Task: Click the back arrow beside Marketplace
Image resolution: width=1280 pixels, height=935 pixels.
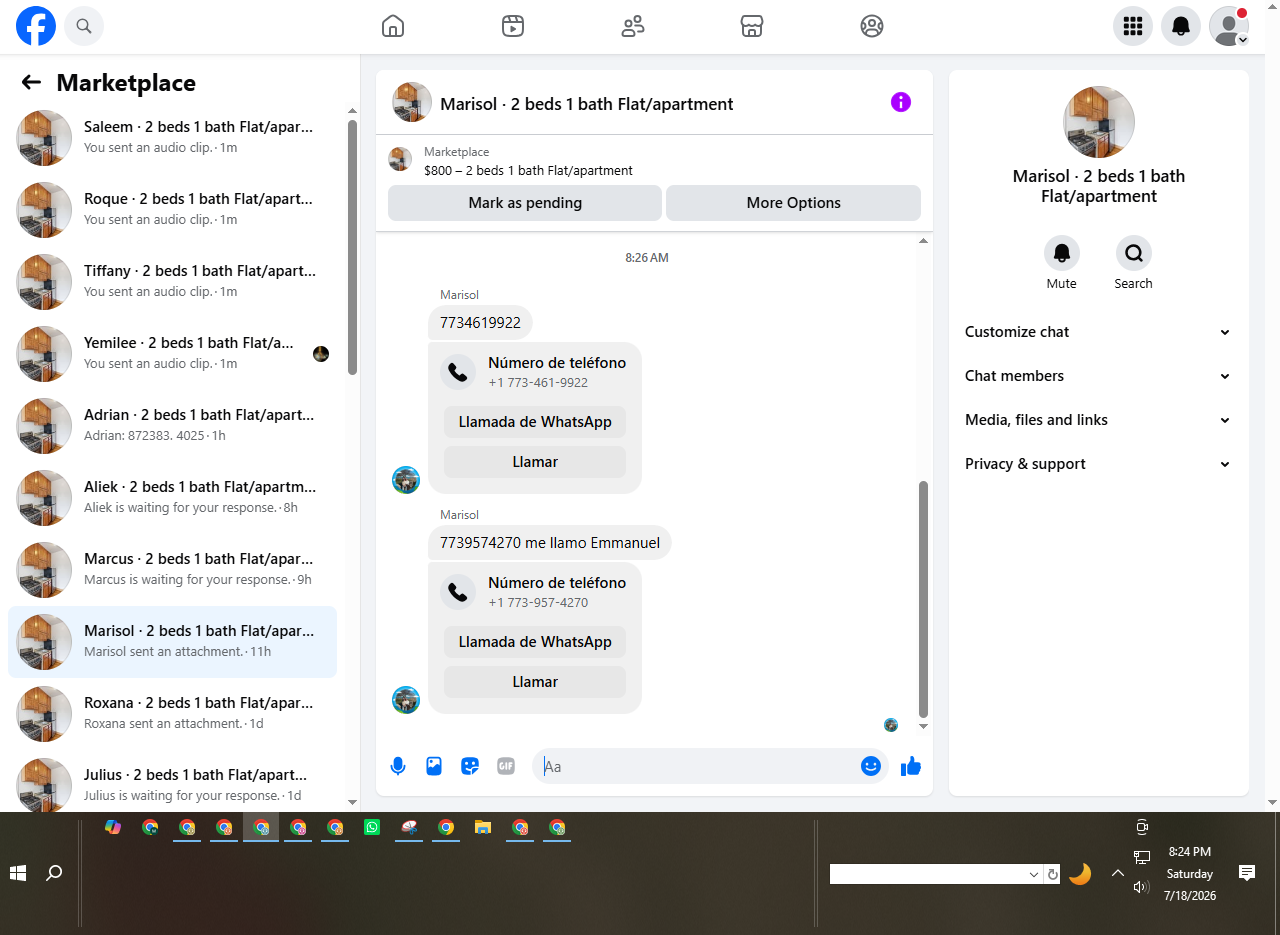Action: click(x=31, y=83)
